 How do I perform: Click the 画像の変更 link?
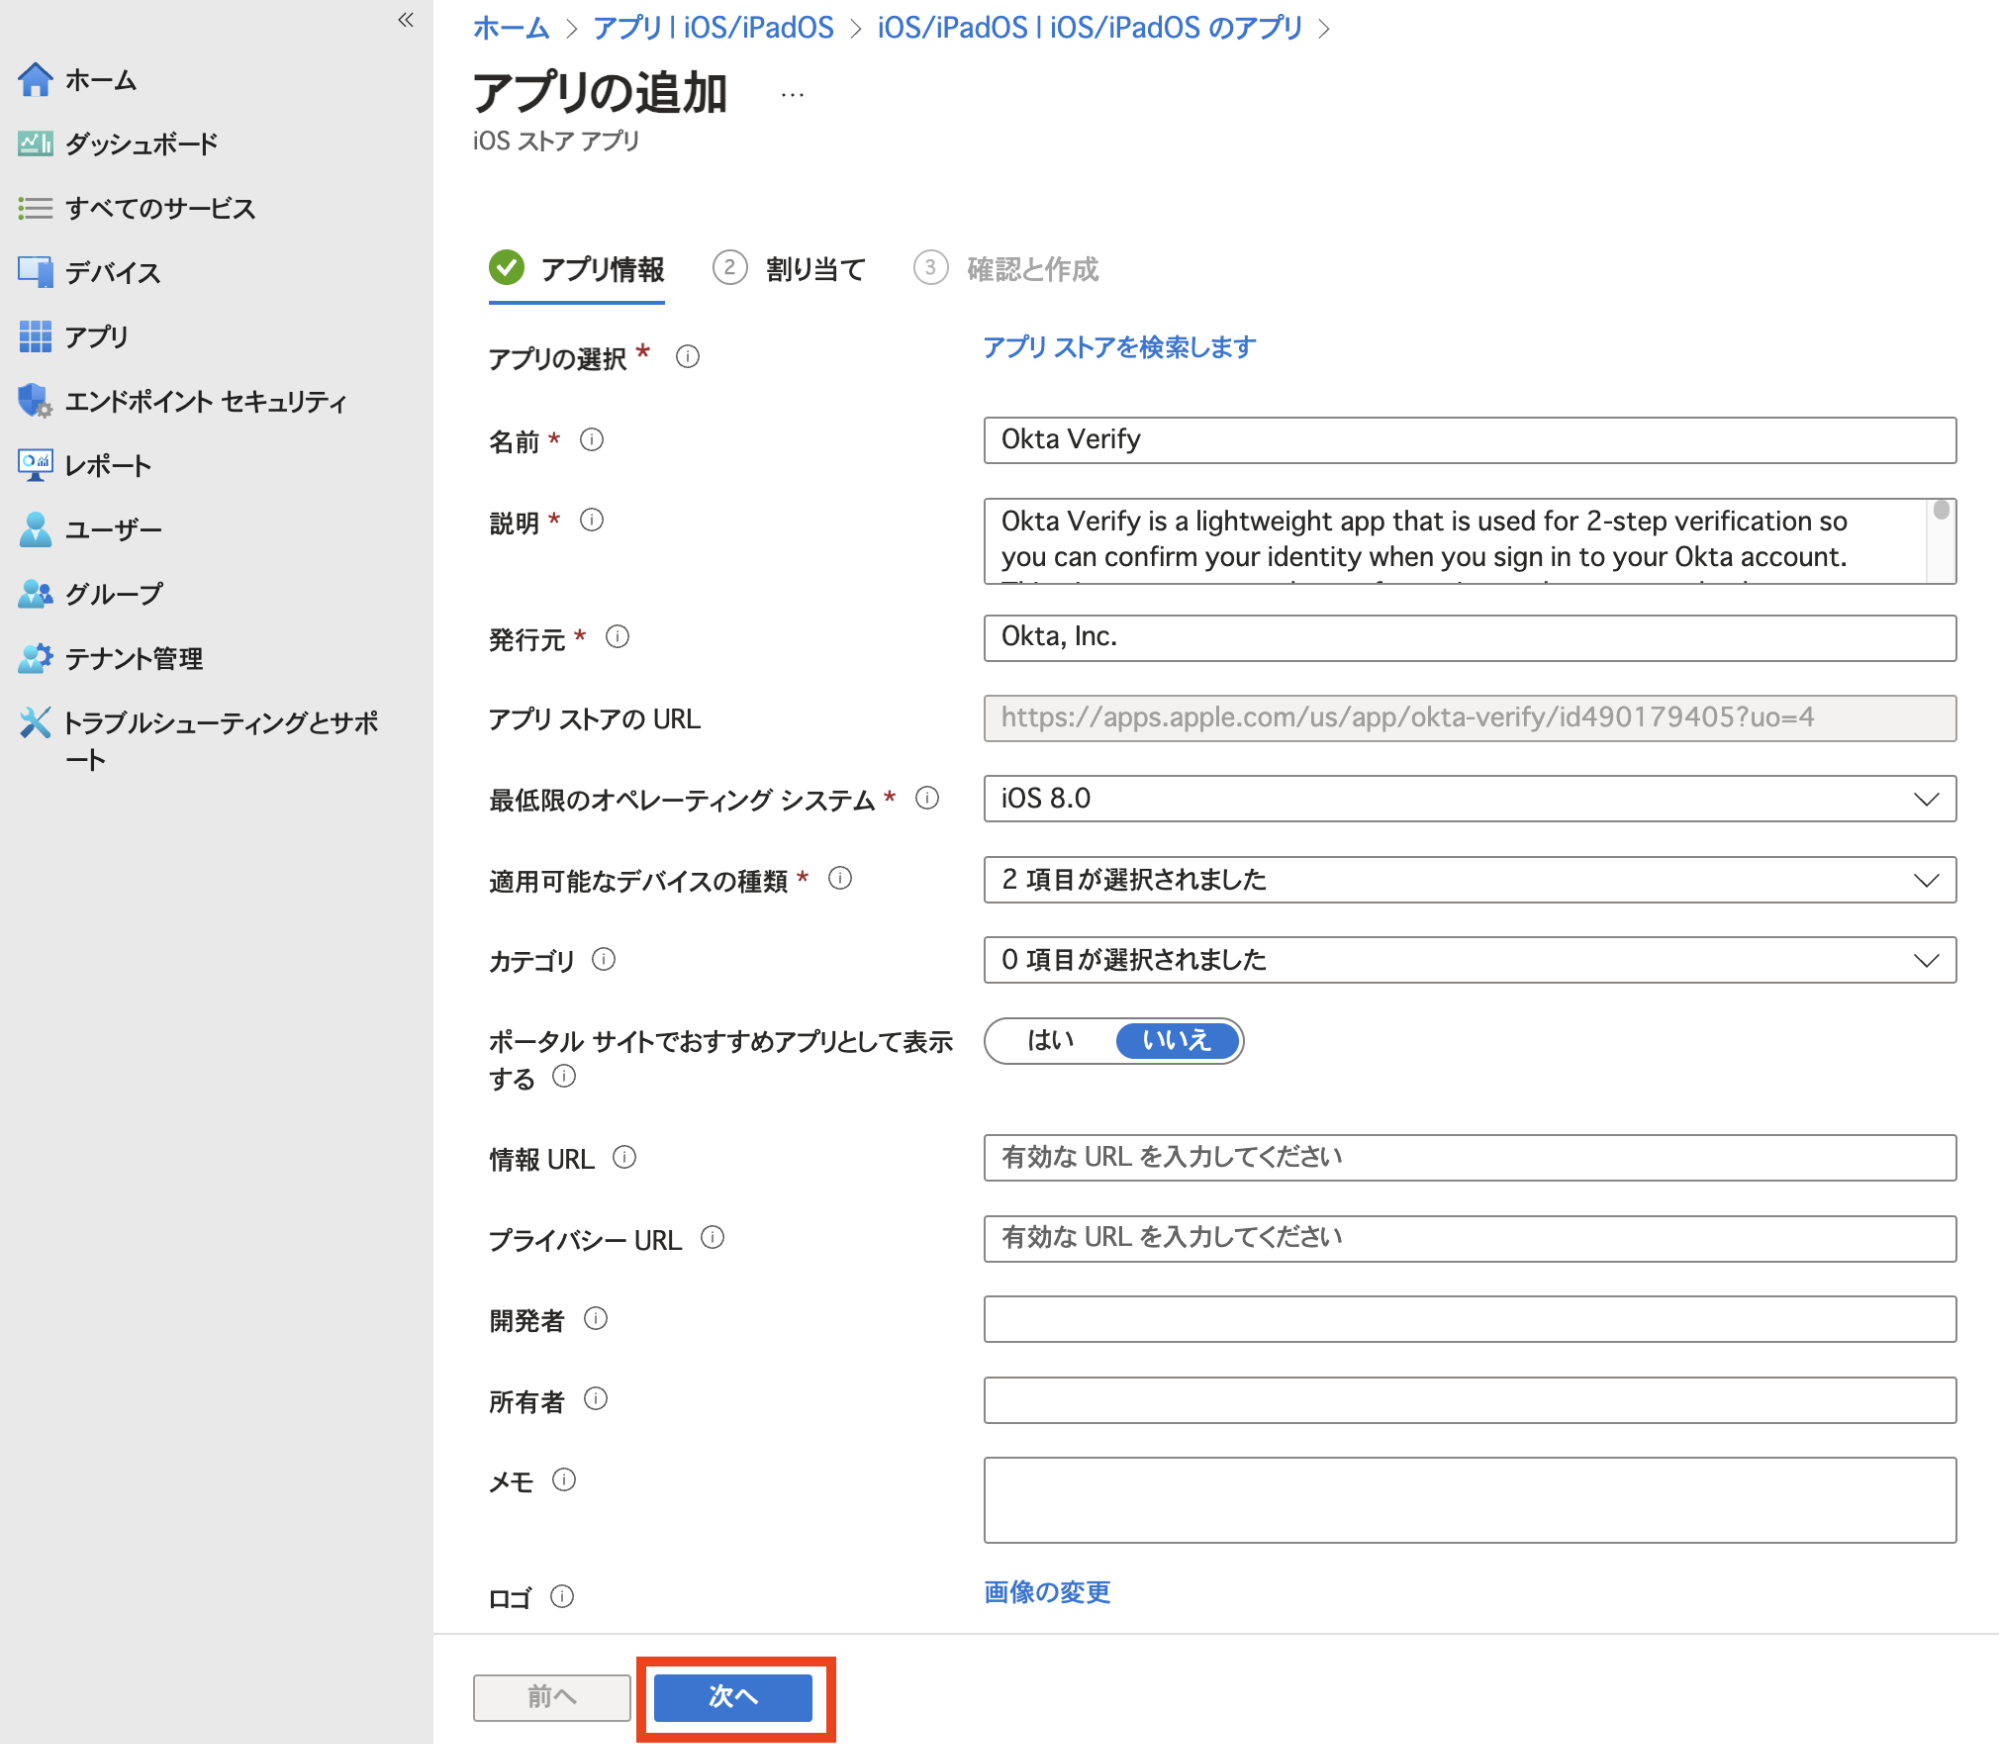pyautogui.click(x=1047, y=1592)
